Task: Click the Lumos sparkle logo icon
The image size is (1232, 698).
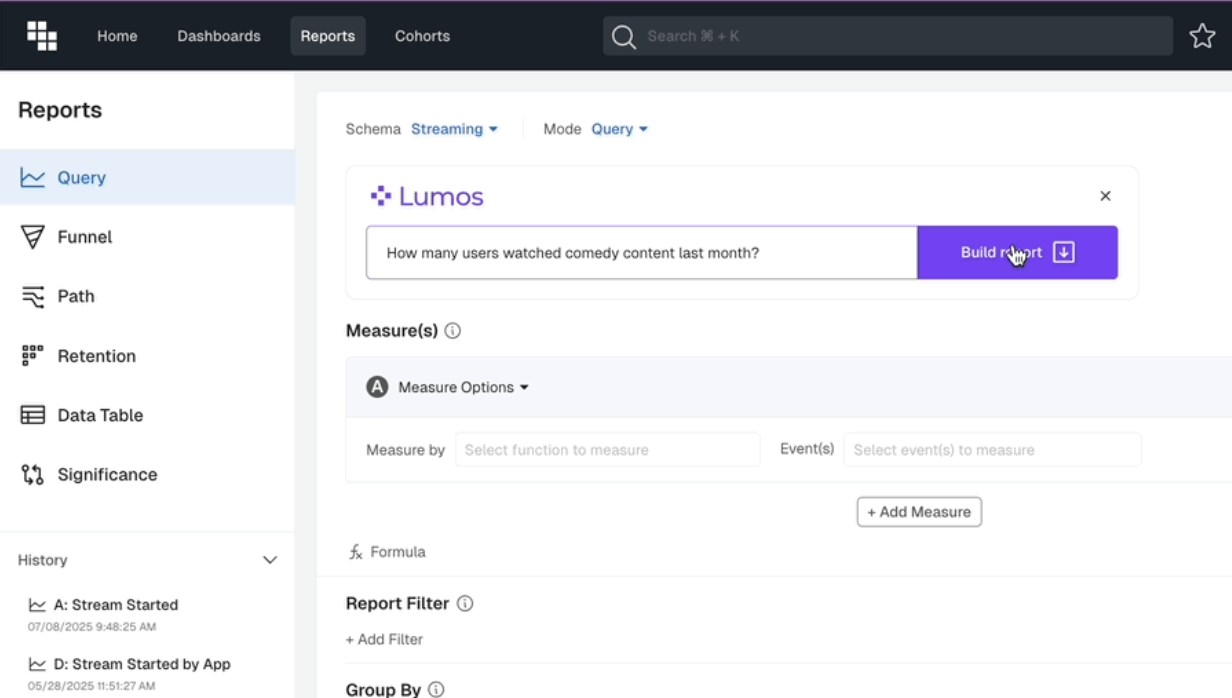Action: point(380,196)
